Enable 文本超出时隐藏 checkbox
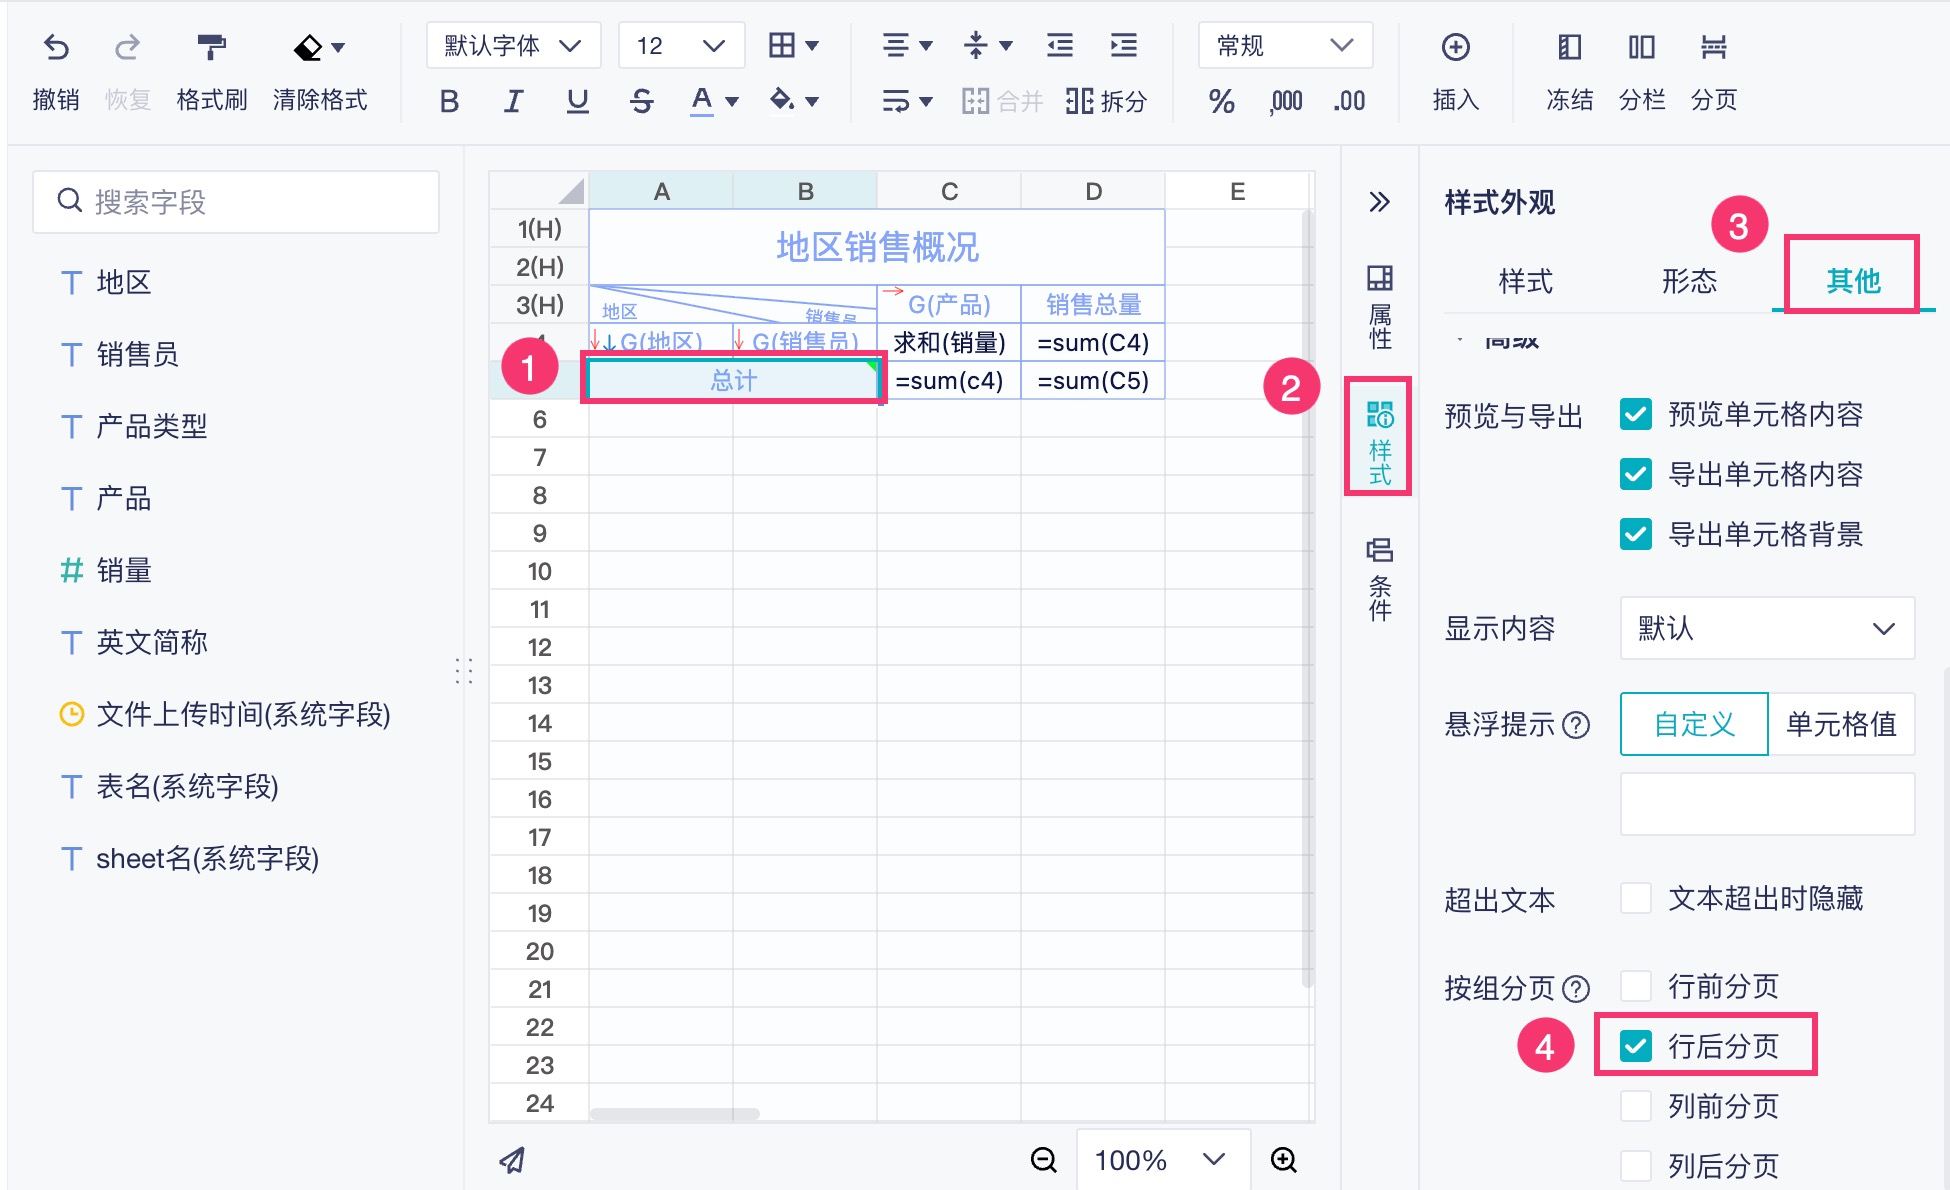The width and height of the screenshot is (1950, 1190). tap(1636, 898)
